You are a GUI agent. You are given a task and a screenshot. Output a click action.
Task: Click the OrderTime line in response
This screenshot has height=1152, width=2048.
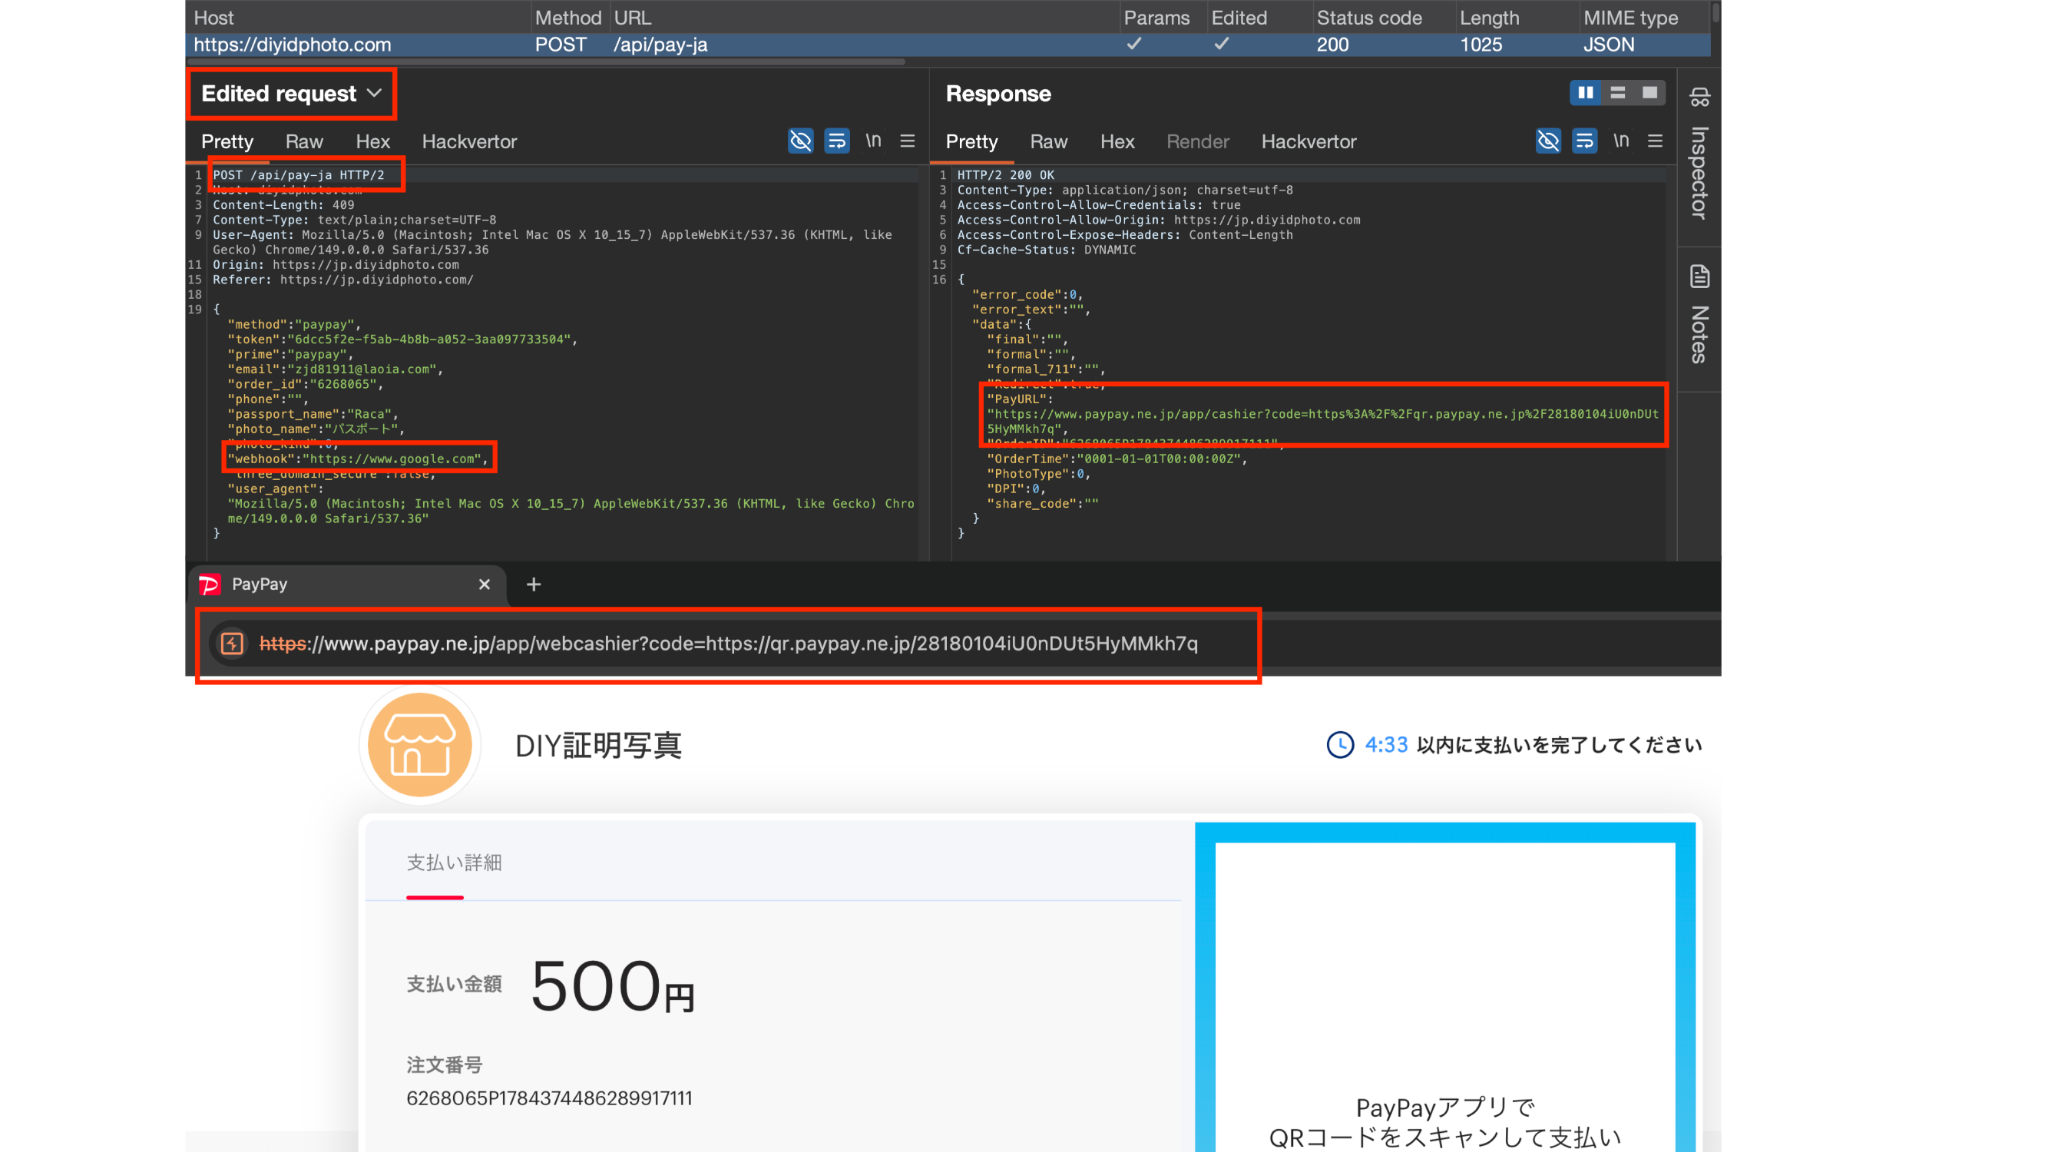[x=1117, y=459]
